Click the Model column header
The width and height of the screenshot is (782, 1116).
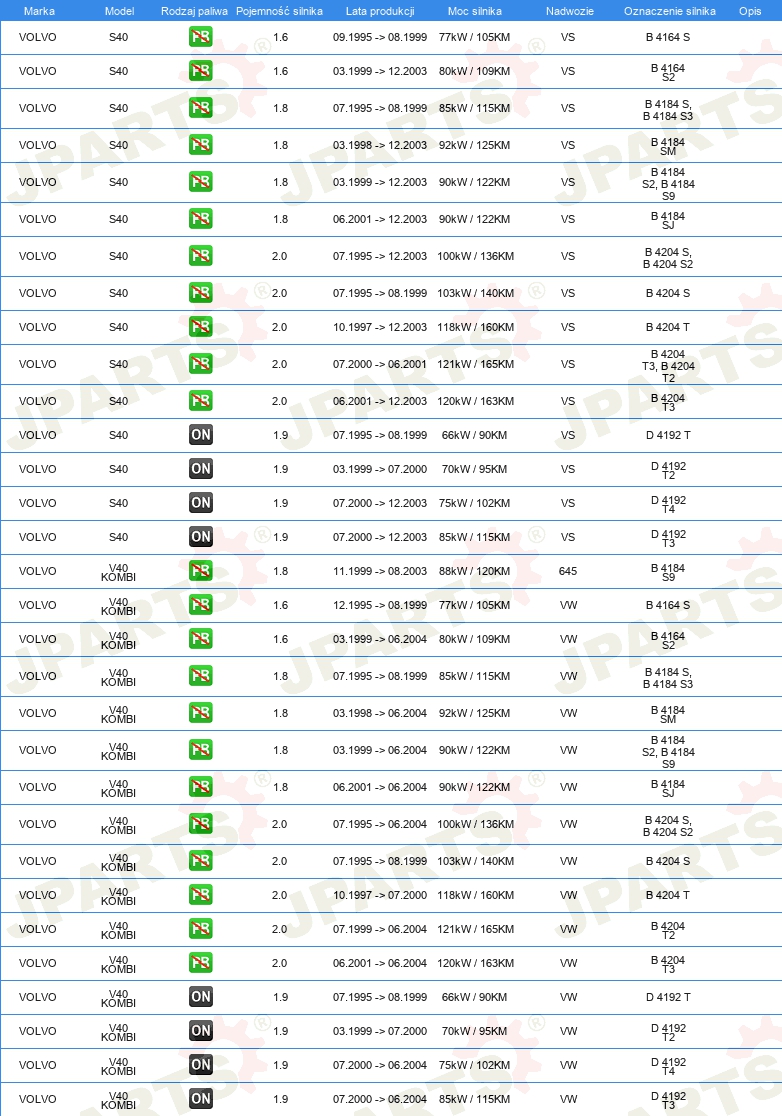pos(120,11)
